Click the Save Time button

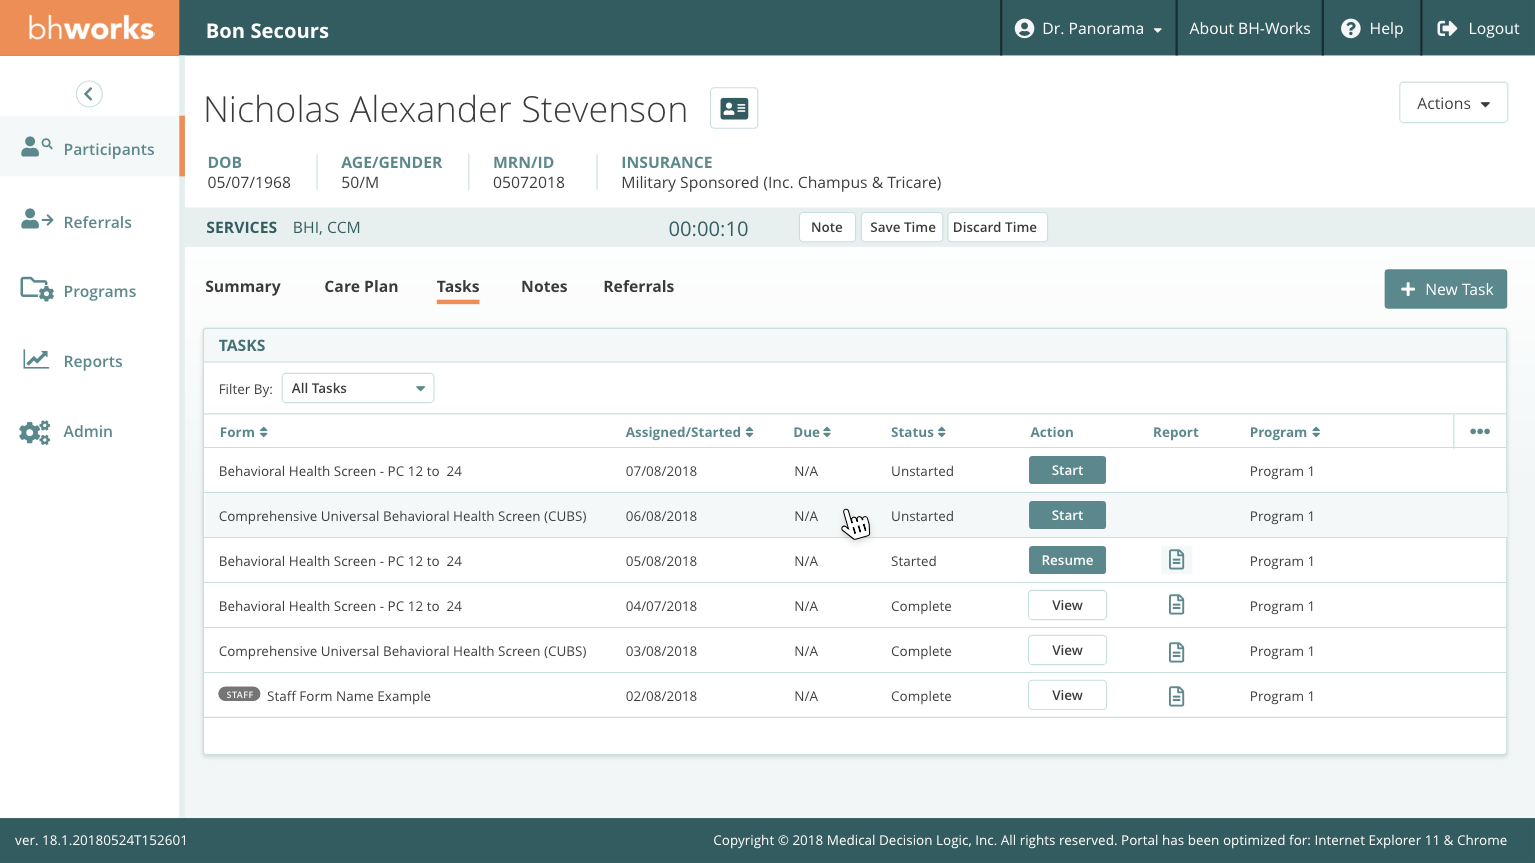tap(903, 227)
